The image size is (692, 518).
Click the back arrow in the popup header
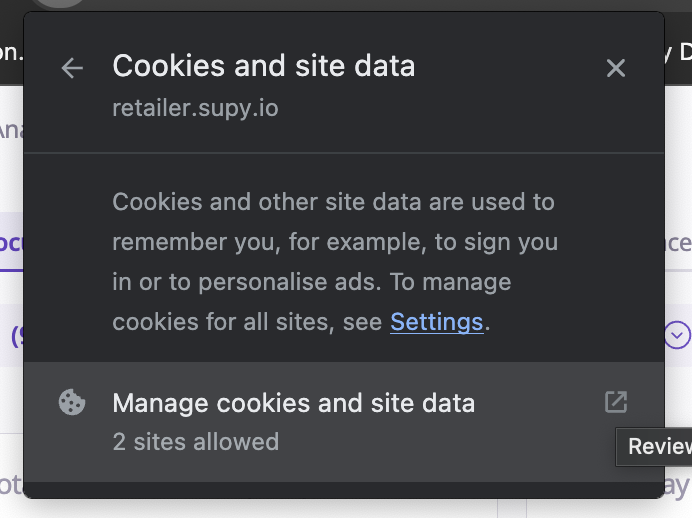(x=72, y=68)
